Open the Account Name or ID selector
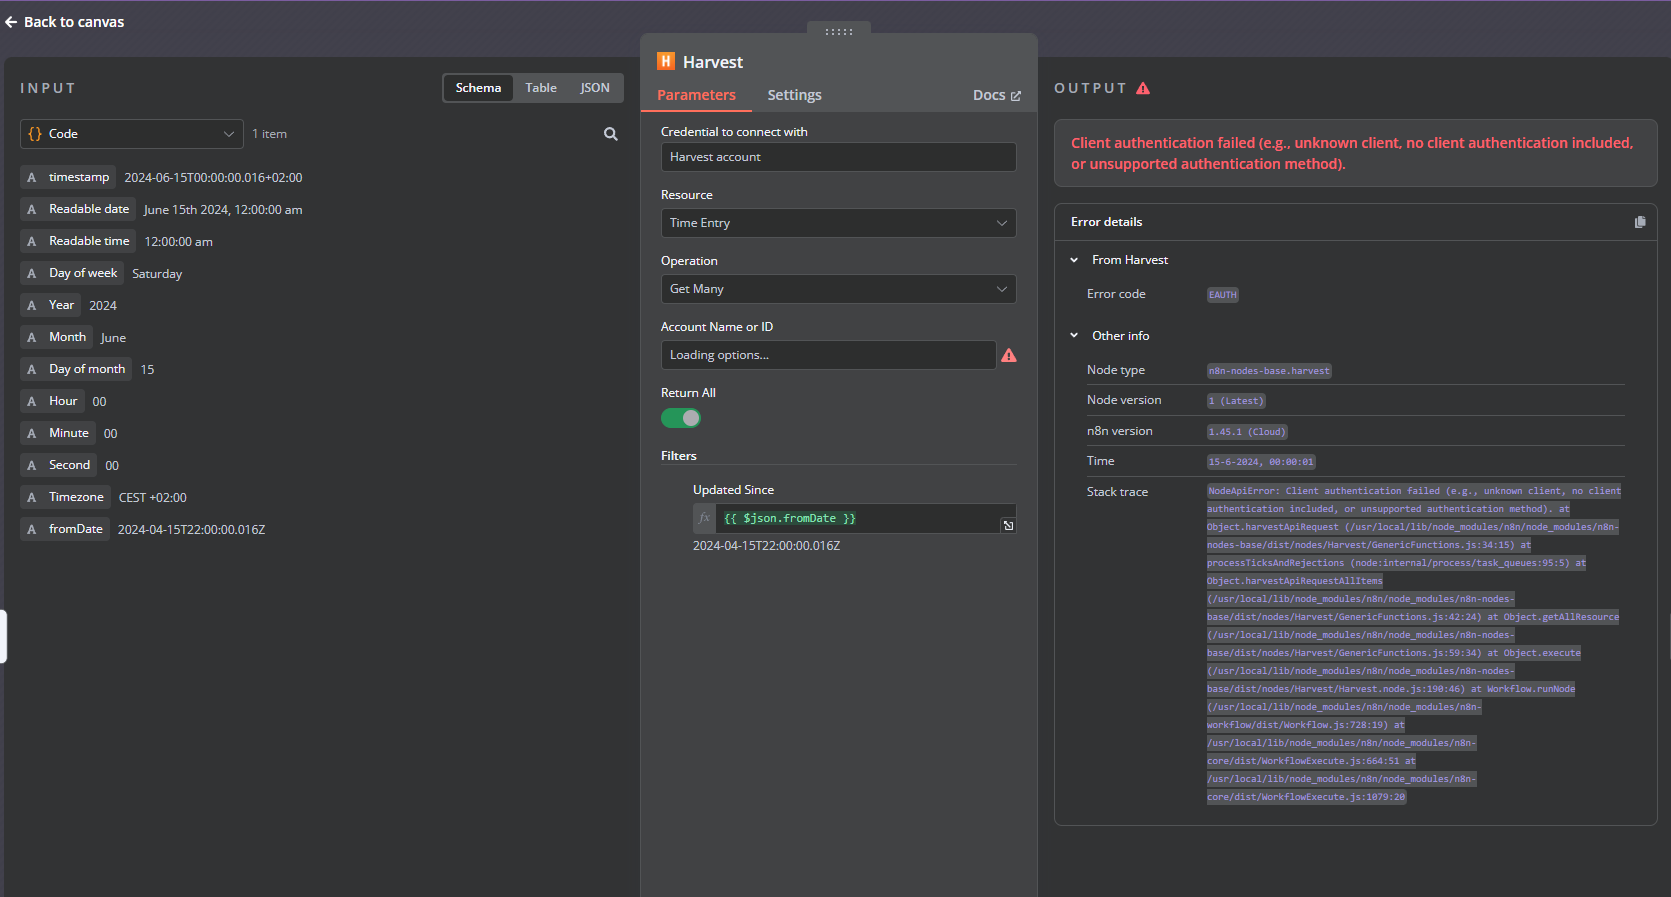1671x897 pixels. [x=829, y=355]
